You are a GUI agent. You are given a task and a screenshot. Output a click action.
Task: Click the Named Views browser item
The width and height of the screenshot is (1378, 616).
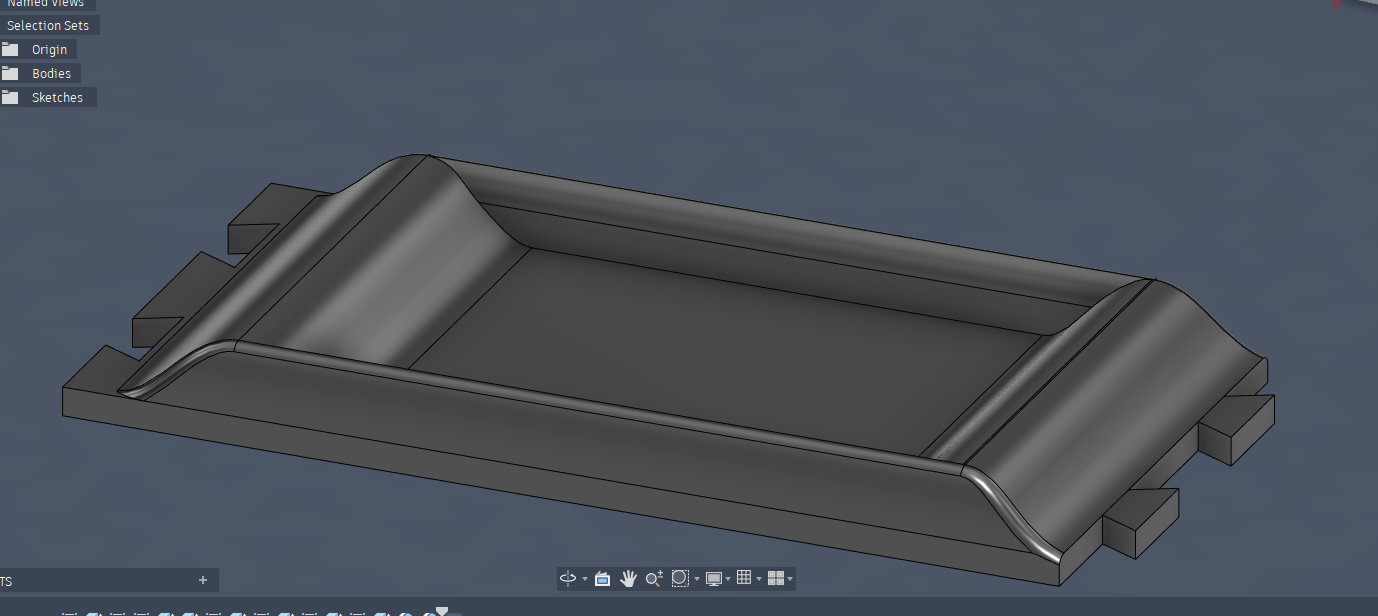click(46, 4)
